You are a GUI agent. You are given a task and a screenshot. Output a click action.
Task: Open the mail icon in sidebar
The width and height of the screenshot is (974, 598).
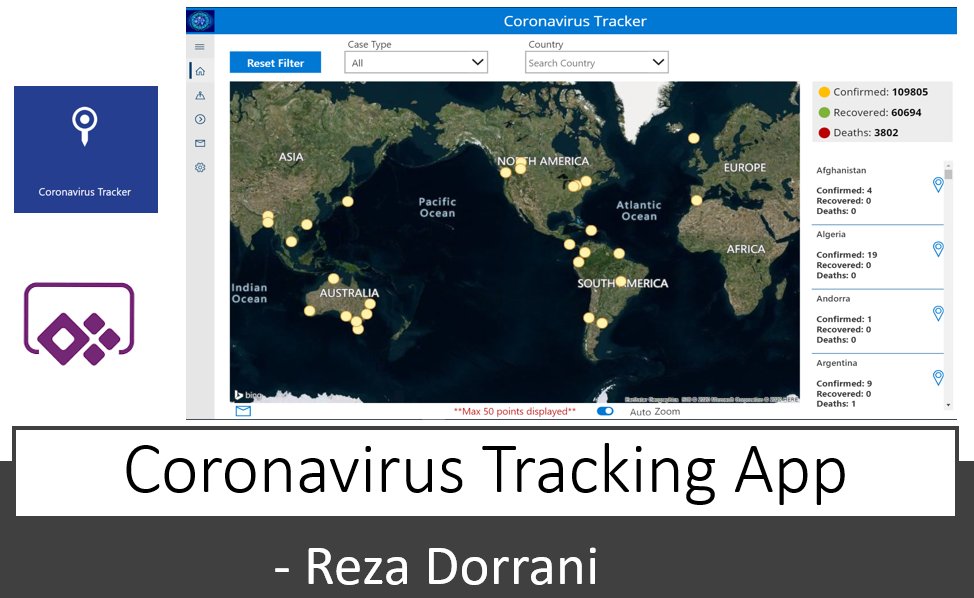[x=200, y=143]
